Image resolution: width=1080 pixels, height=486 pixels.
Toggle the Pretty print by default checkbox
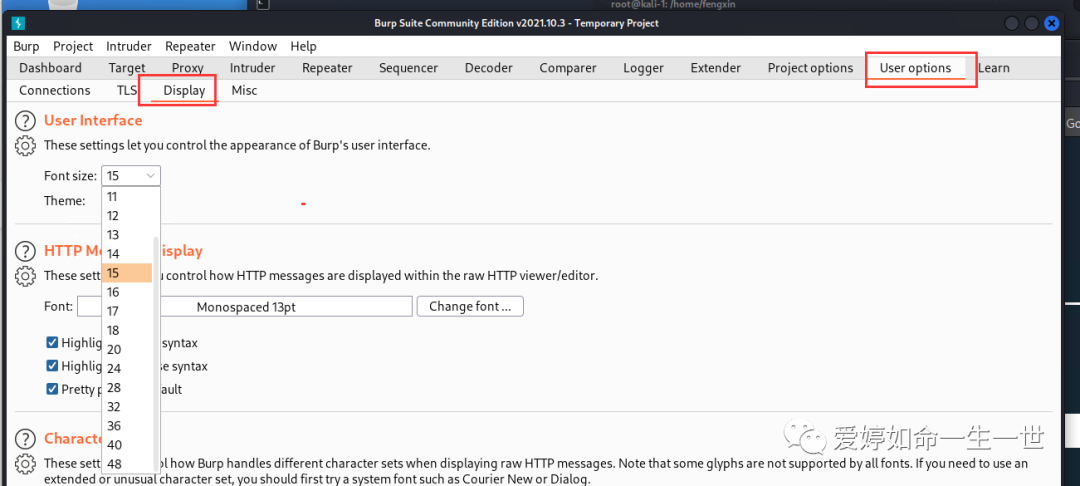tap(52, 389)
